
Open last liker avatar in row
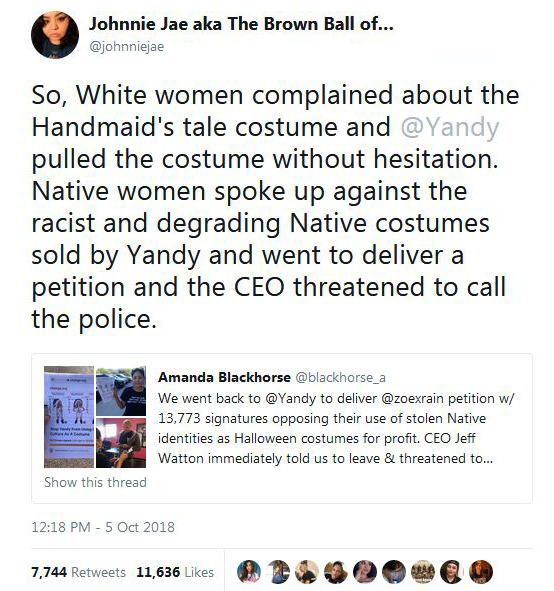[x=481, y=572]
